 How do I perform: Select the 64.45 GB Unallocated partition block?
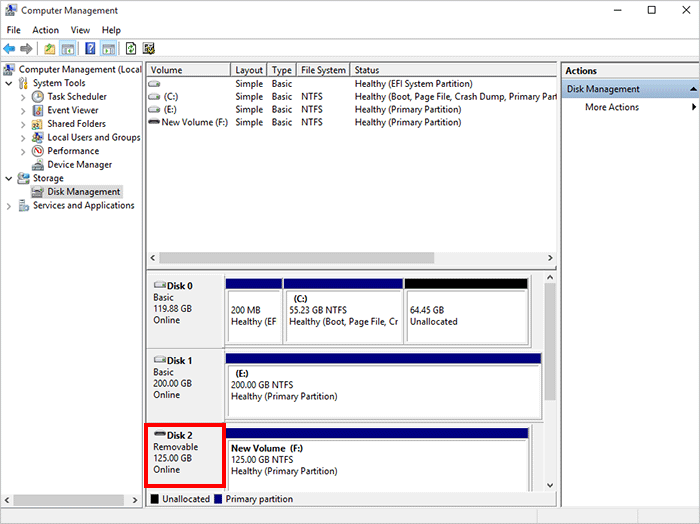coord(467,312)
